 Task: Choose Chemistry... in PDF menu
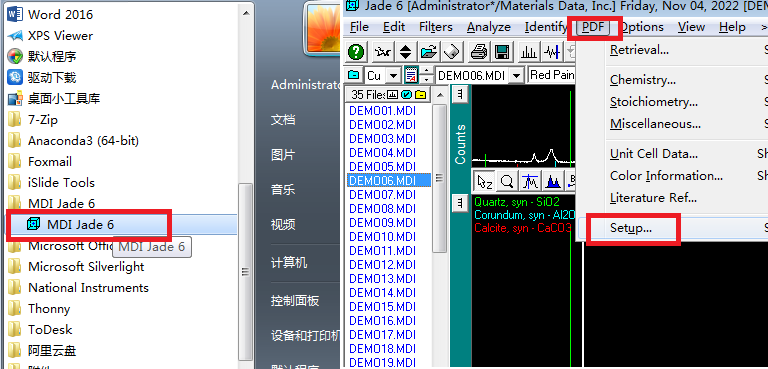643,80
